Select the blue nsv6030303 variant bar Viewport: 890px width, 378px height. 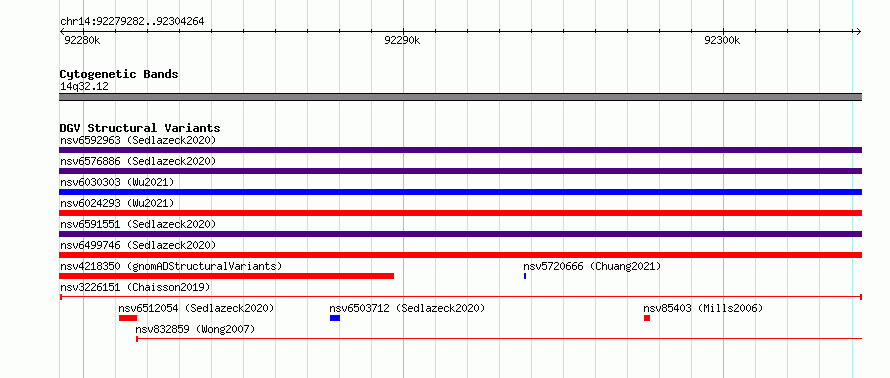[460, 192]
